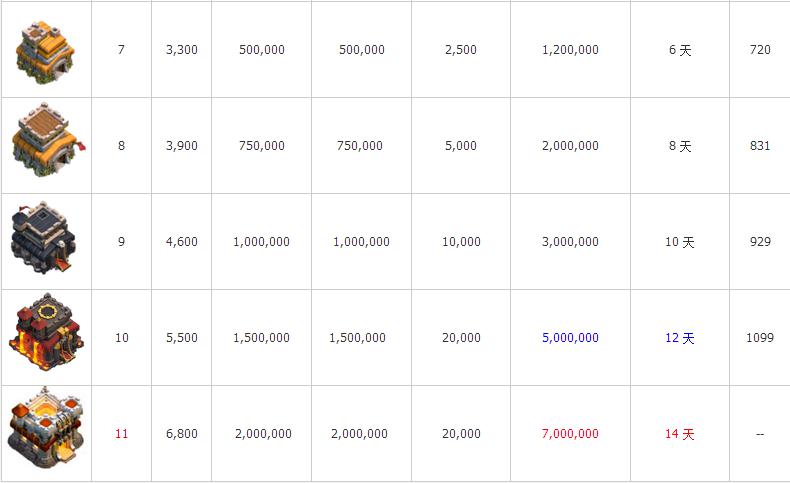Click the 3,900 hitpoints cell

tap(181, 146)
